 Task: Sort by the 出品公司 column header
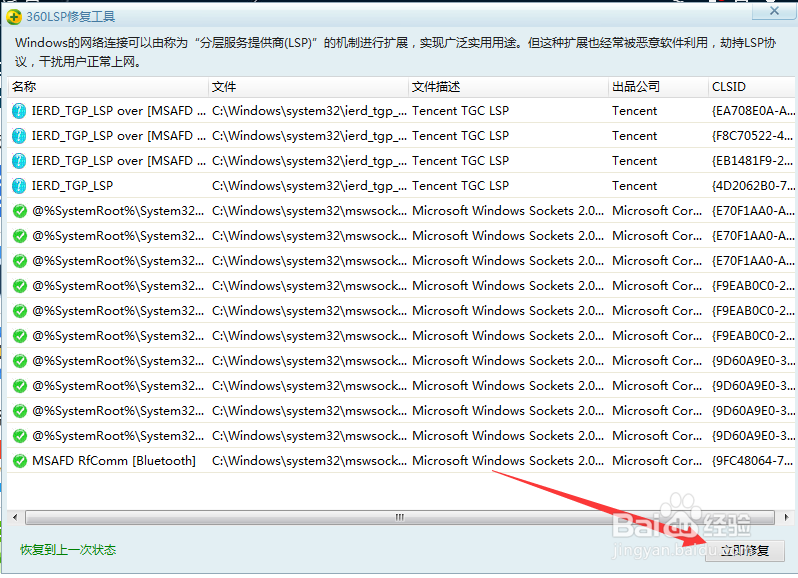658,86
